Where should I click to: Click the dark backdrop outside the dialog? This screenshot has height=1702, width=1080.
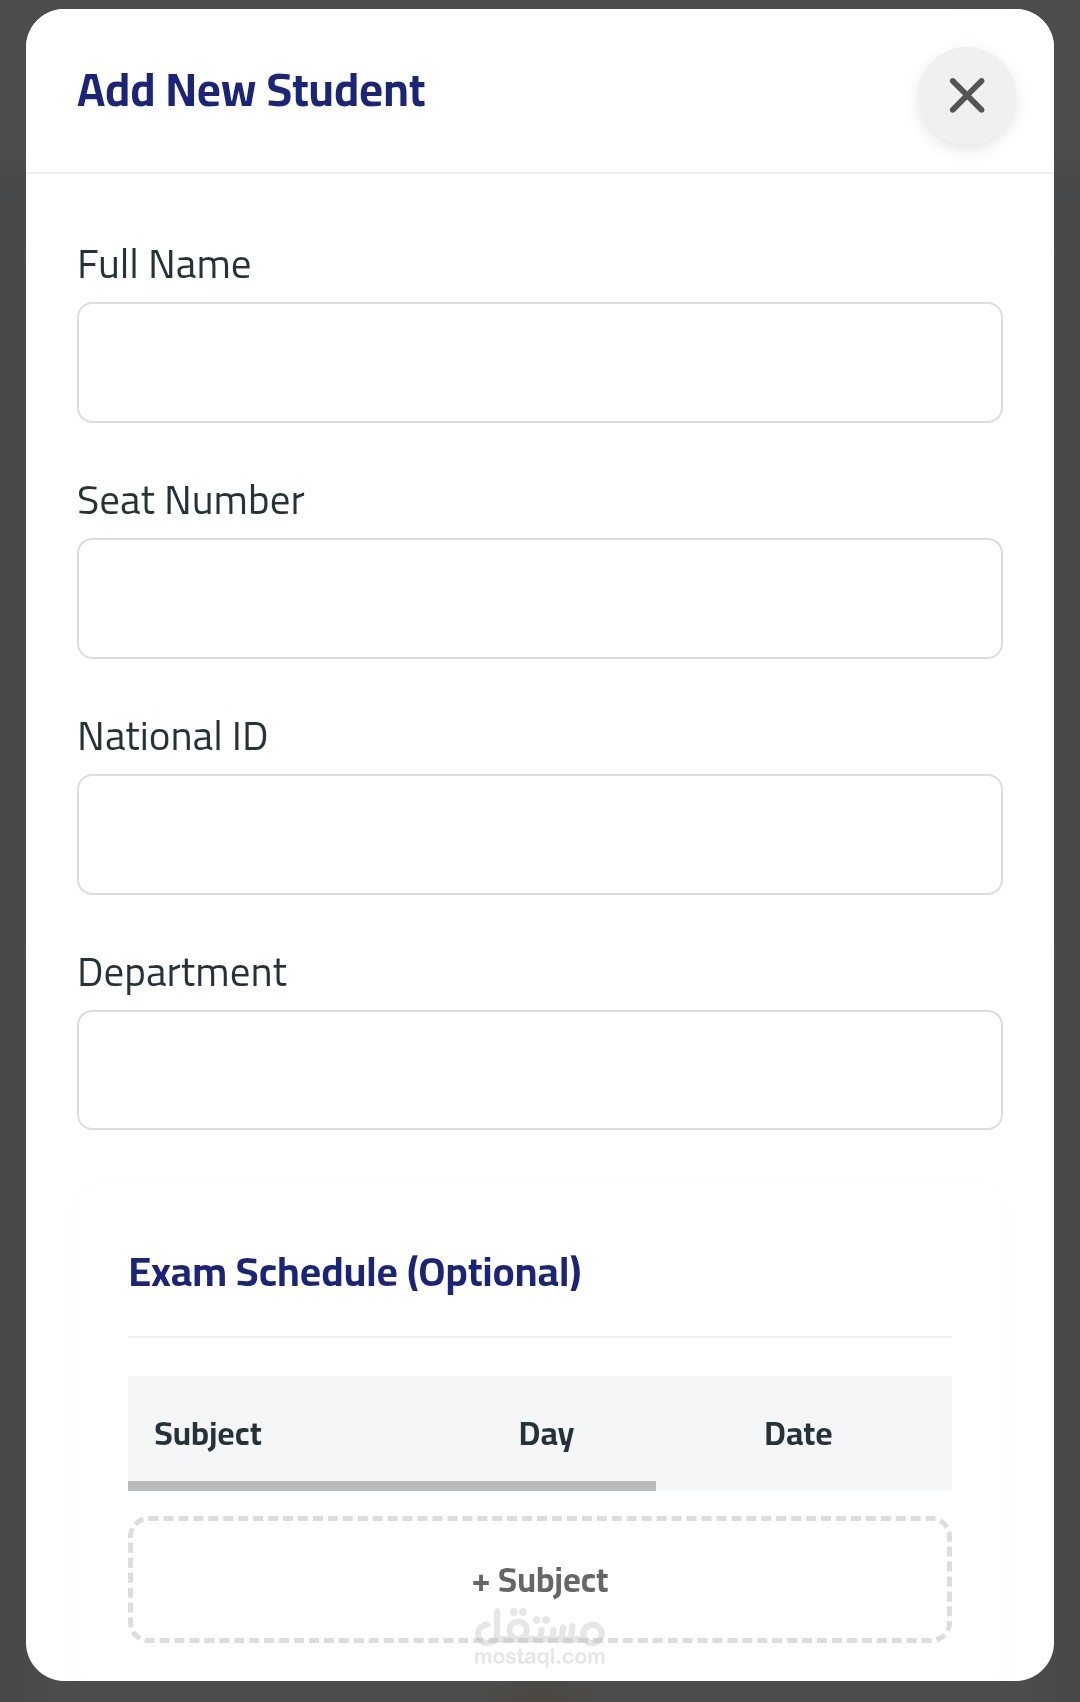pos(12,850)
